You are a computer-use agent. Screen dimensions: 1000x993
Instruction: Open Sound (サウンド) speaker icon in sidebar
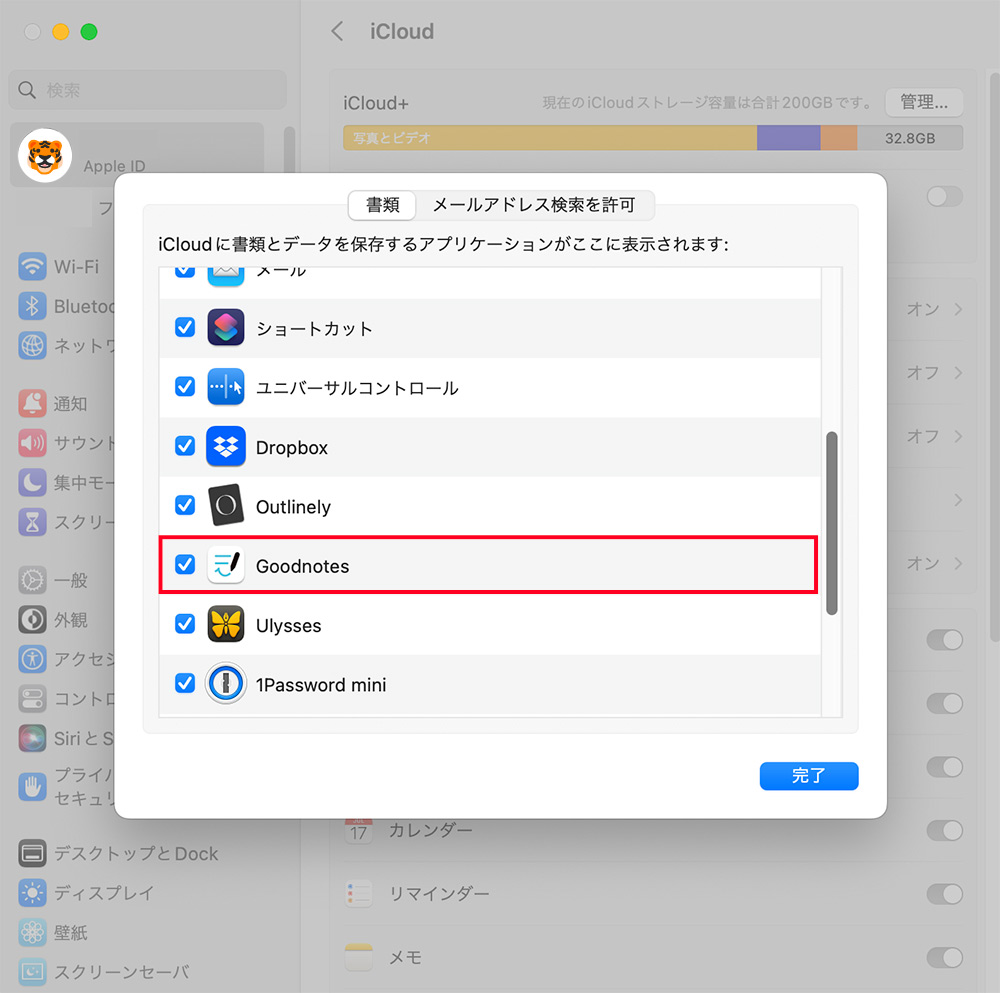point(33,443)
